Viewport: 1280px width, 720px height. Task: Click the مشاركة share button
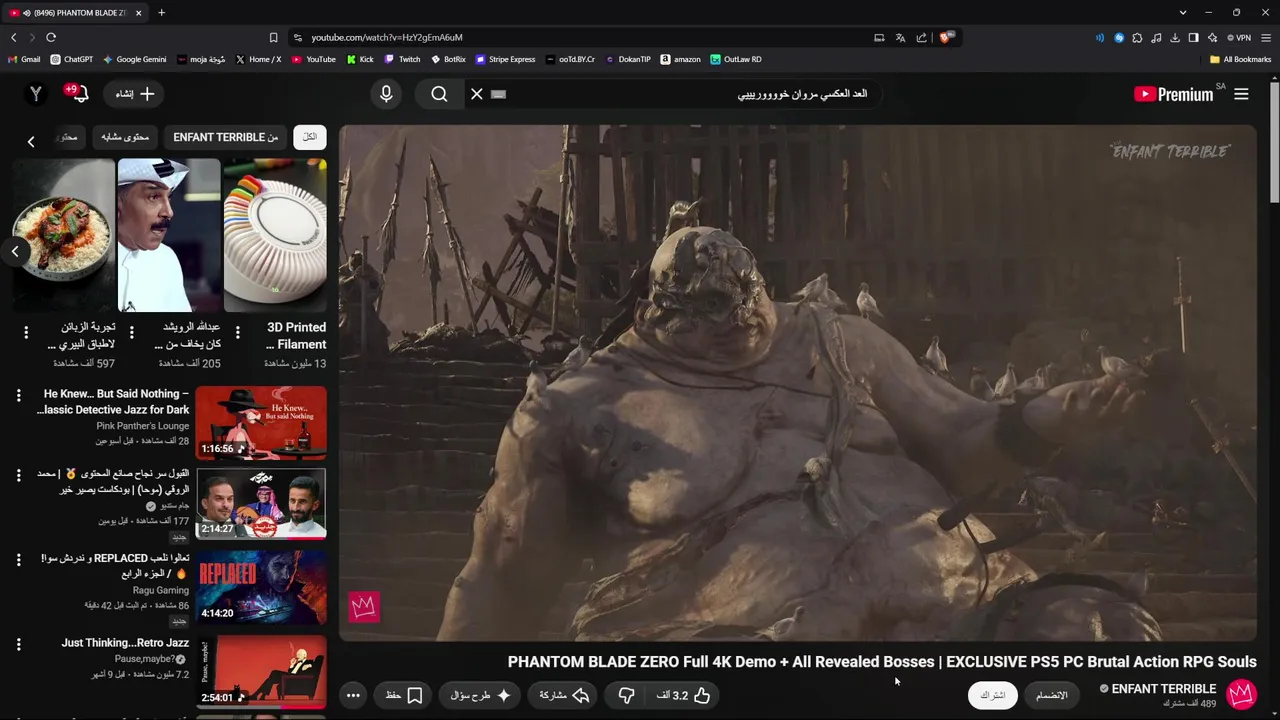[x=564, y=695]
